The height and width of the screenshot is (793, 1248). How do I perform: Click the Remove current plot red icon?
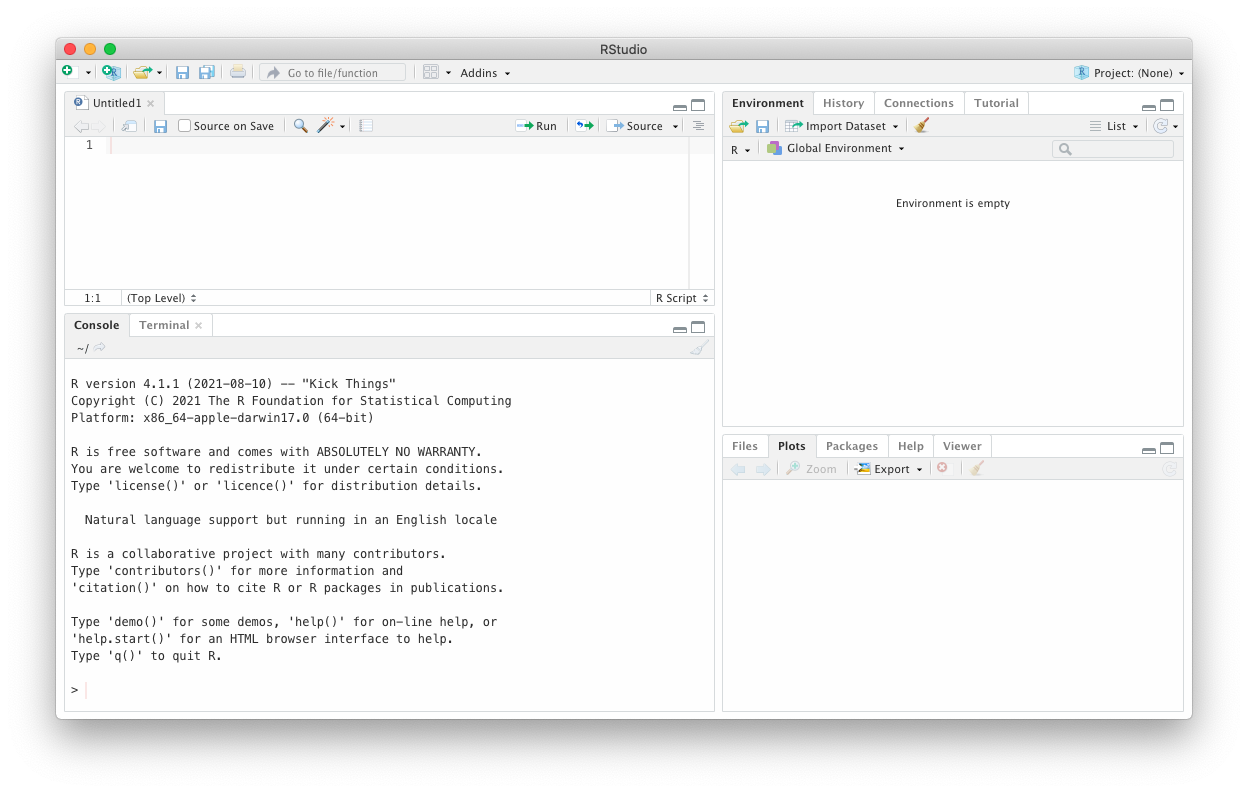click(x=942, y=468)
